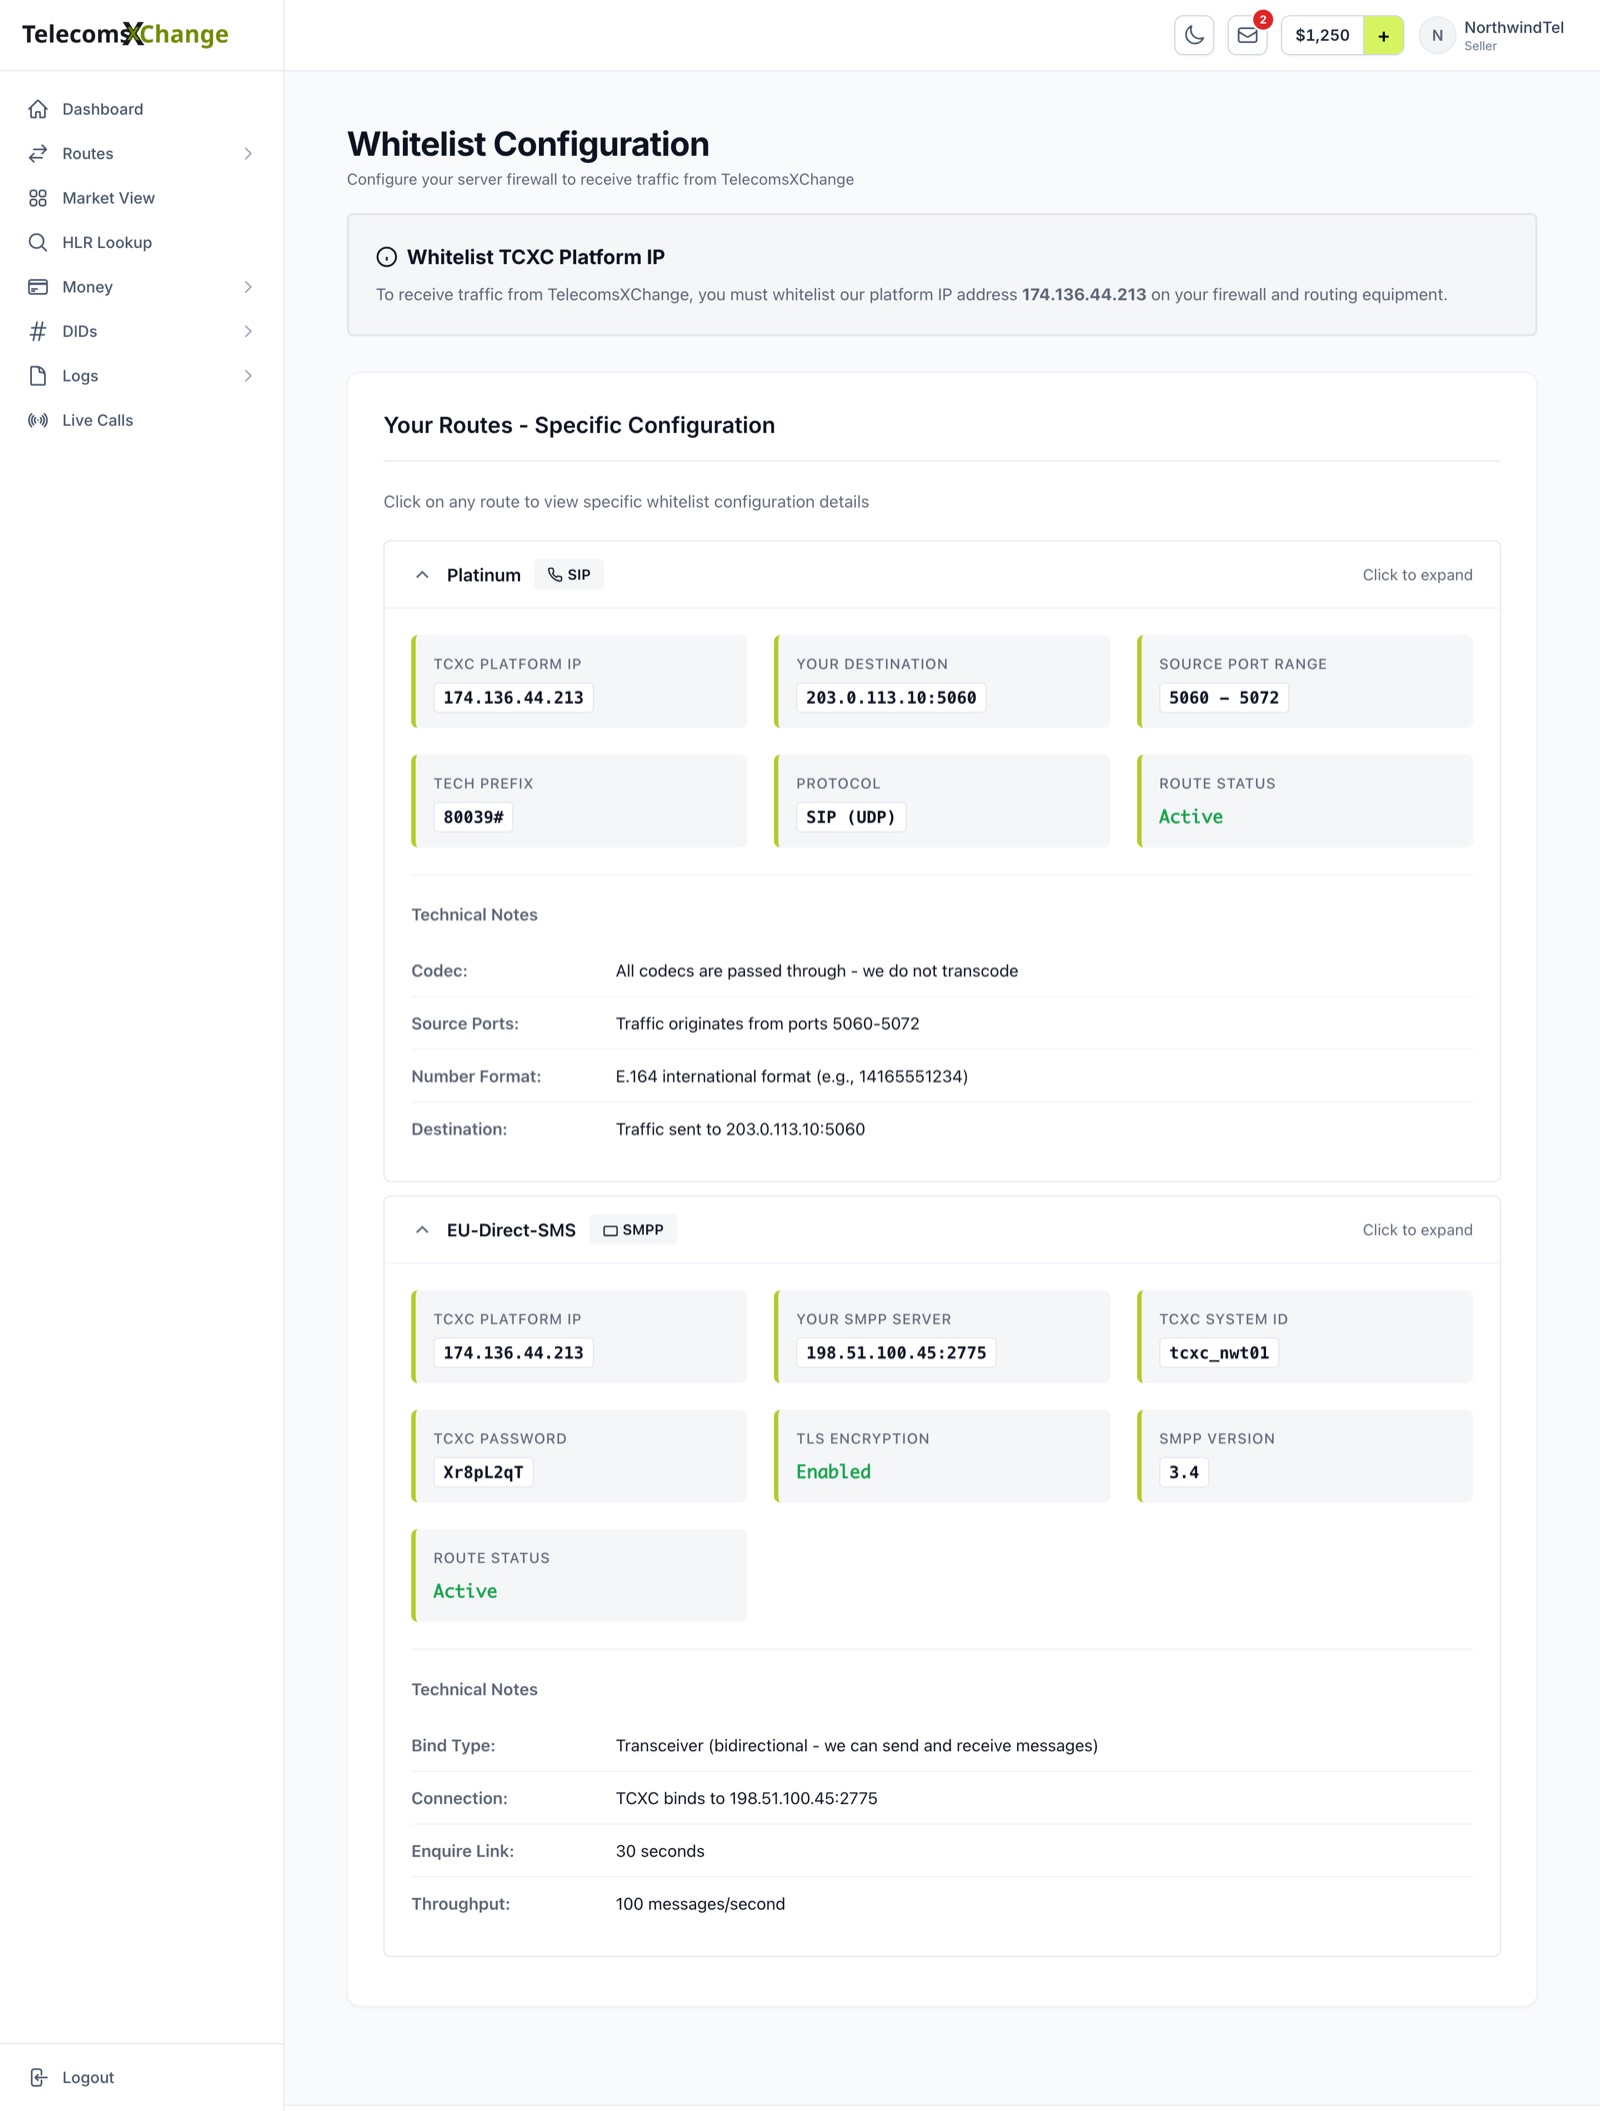Select tech prefix value 80039#
Image resolution: width=1600 pixels, height=2111 pixels.
pos(473,817)
